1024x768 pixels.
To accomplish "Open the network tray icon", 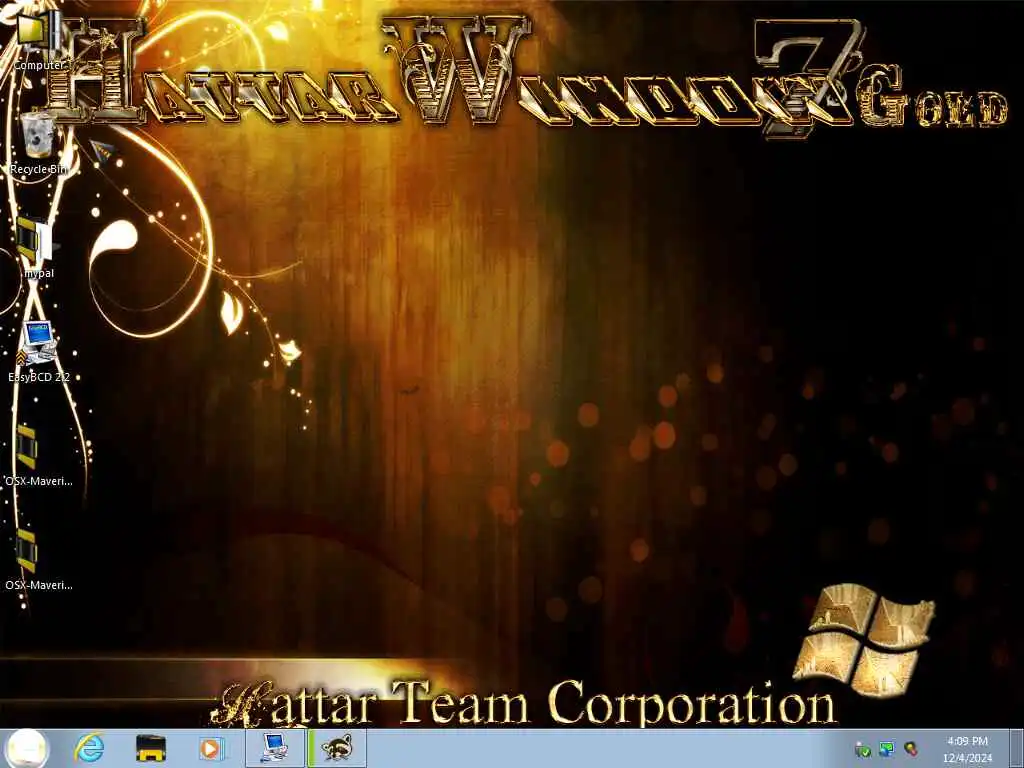I will (886, 749).
